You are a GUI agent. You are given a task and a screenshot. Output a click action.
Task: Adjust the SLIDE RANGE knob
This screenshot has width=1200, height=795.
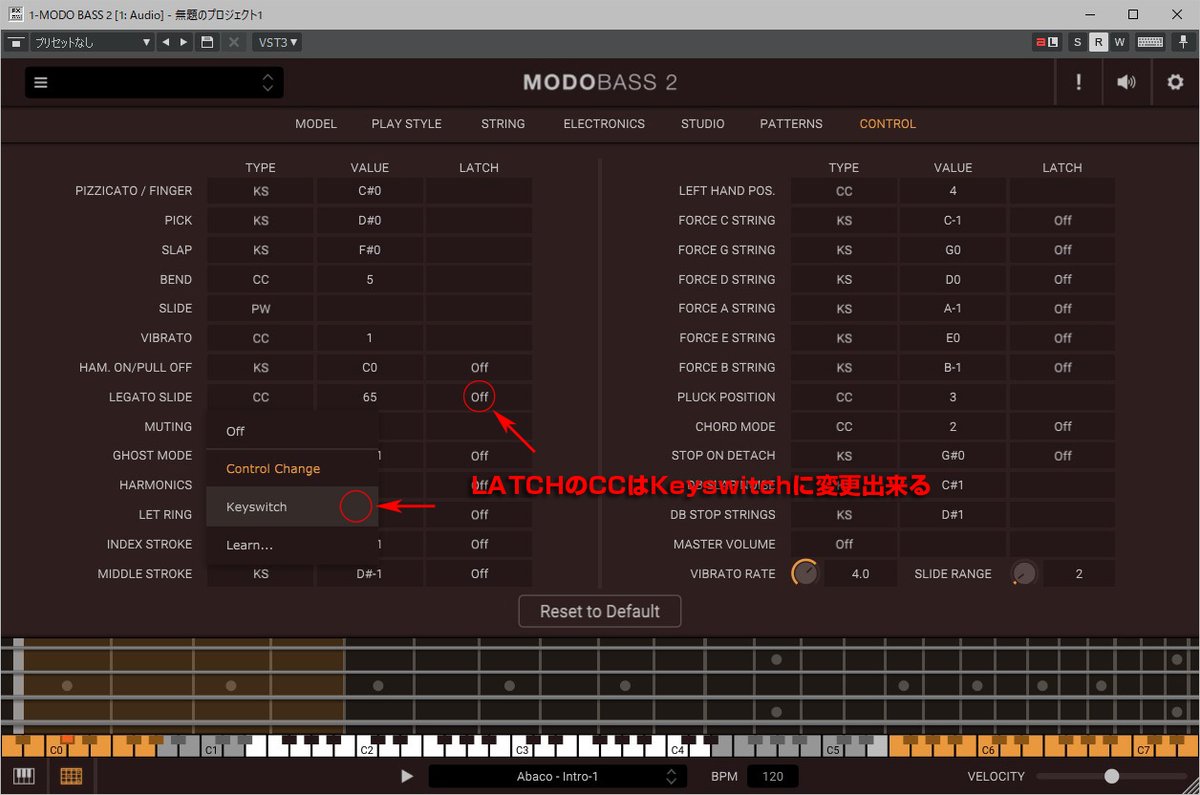point(1024,573)
